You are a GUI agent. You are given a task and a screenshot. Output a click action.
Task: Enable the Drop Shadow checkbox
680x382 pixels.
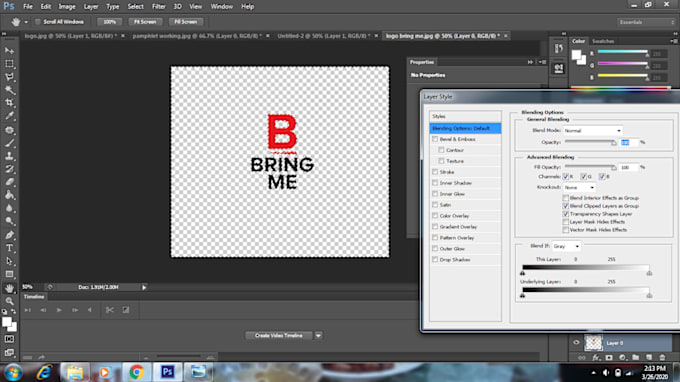(435, 259)
